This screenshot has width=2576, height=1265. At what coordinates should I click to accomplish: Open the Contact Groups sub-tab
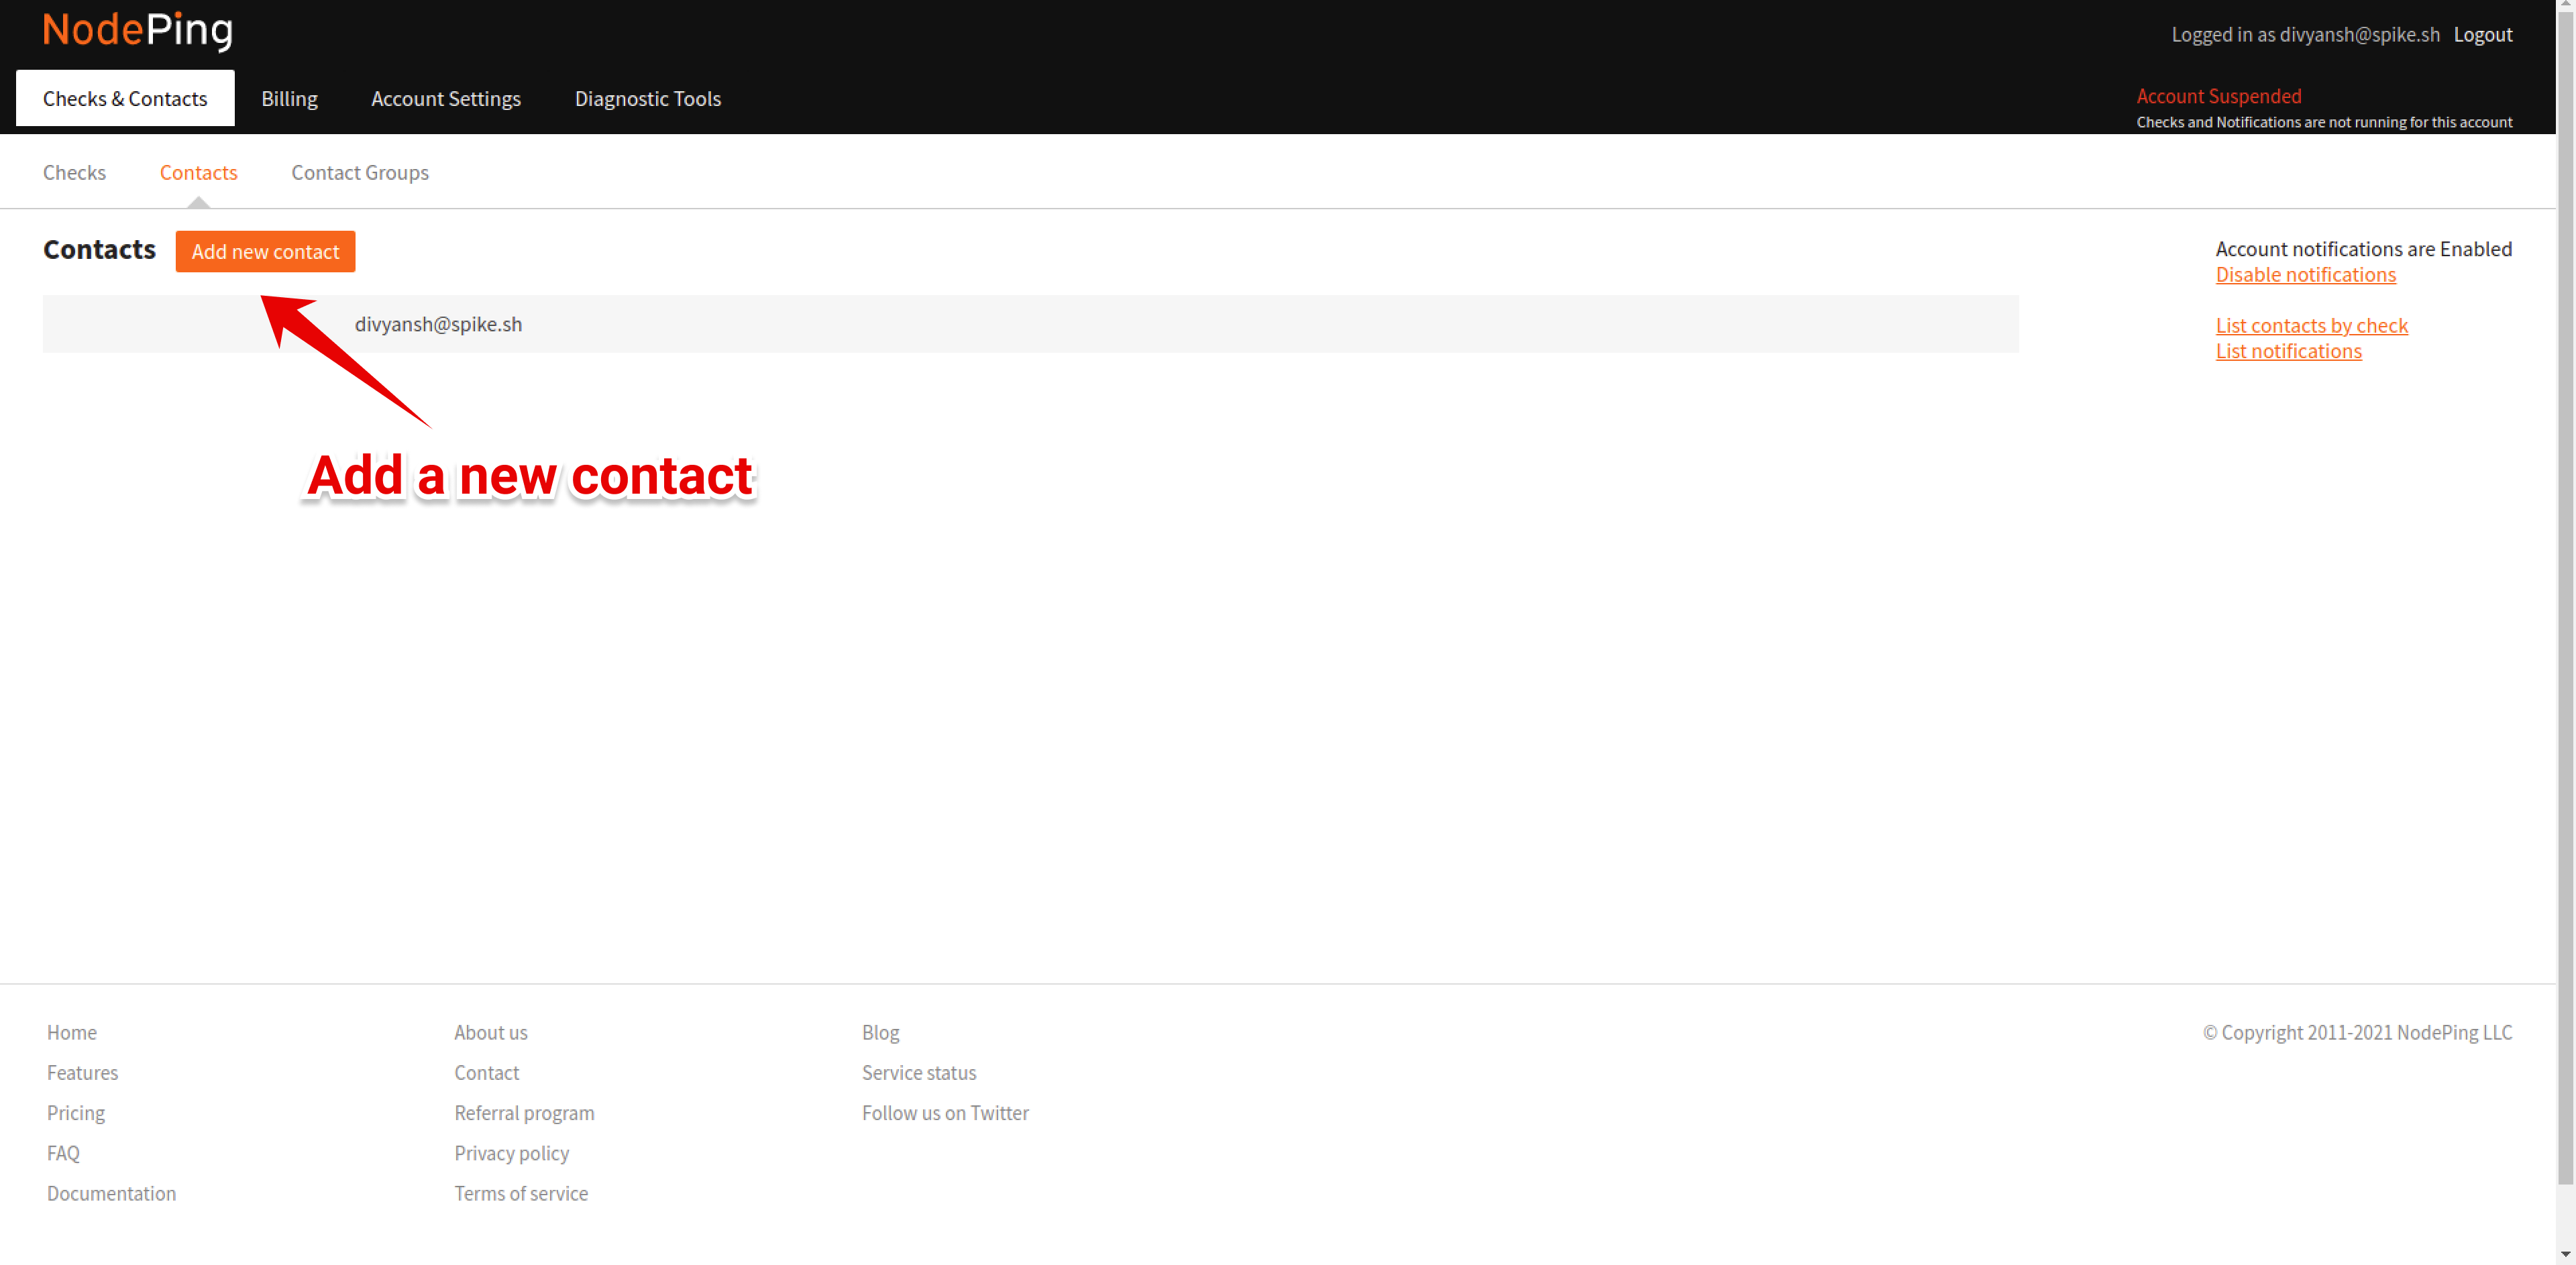(x=360, y=172)
